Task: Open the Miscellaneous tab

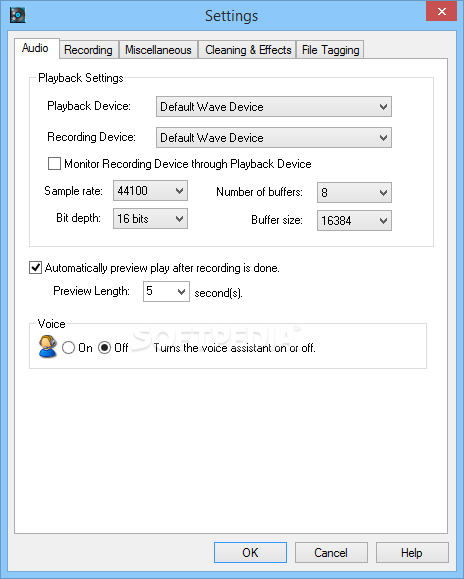Action: 158,50
